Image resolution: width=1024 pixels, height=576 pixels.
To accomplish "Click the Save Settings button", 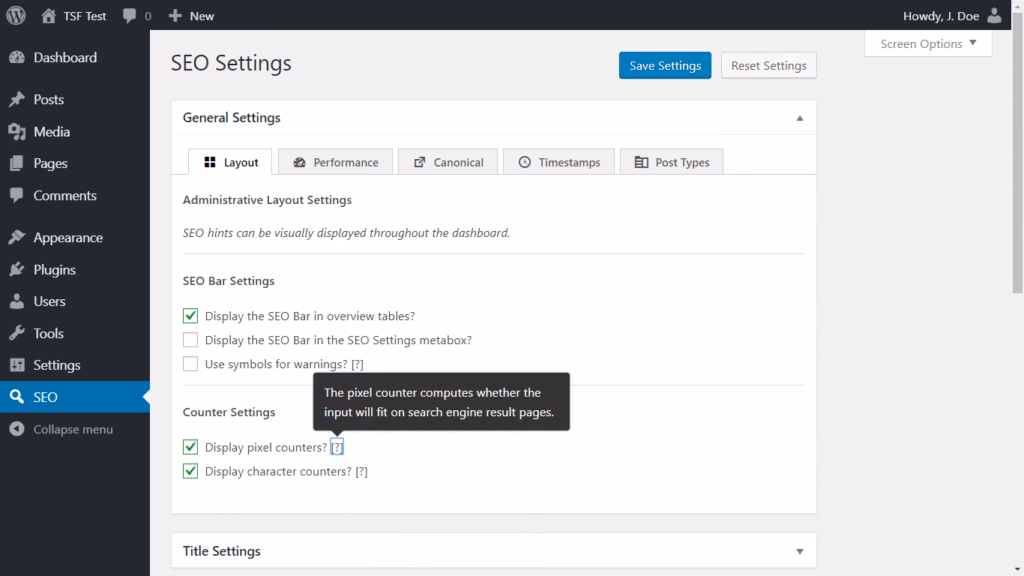I will [x=664, y=64].
